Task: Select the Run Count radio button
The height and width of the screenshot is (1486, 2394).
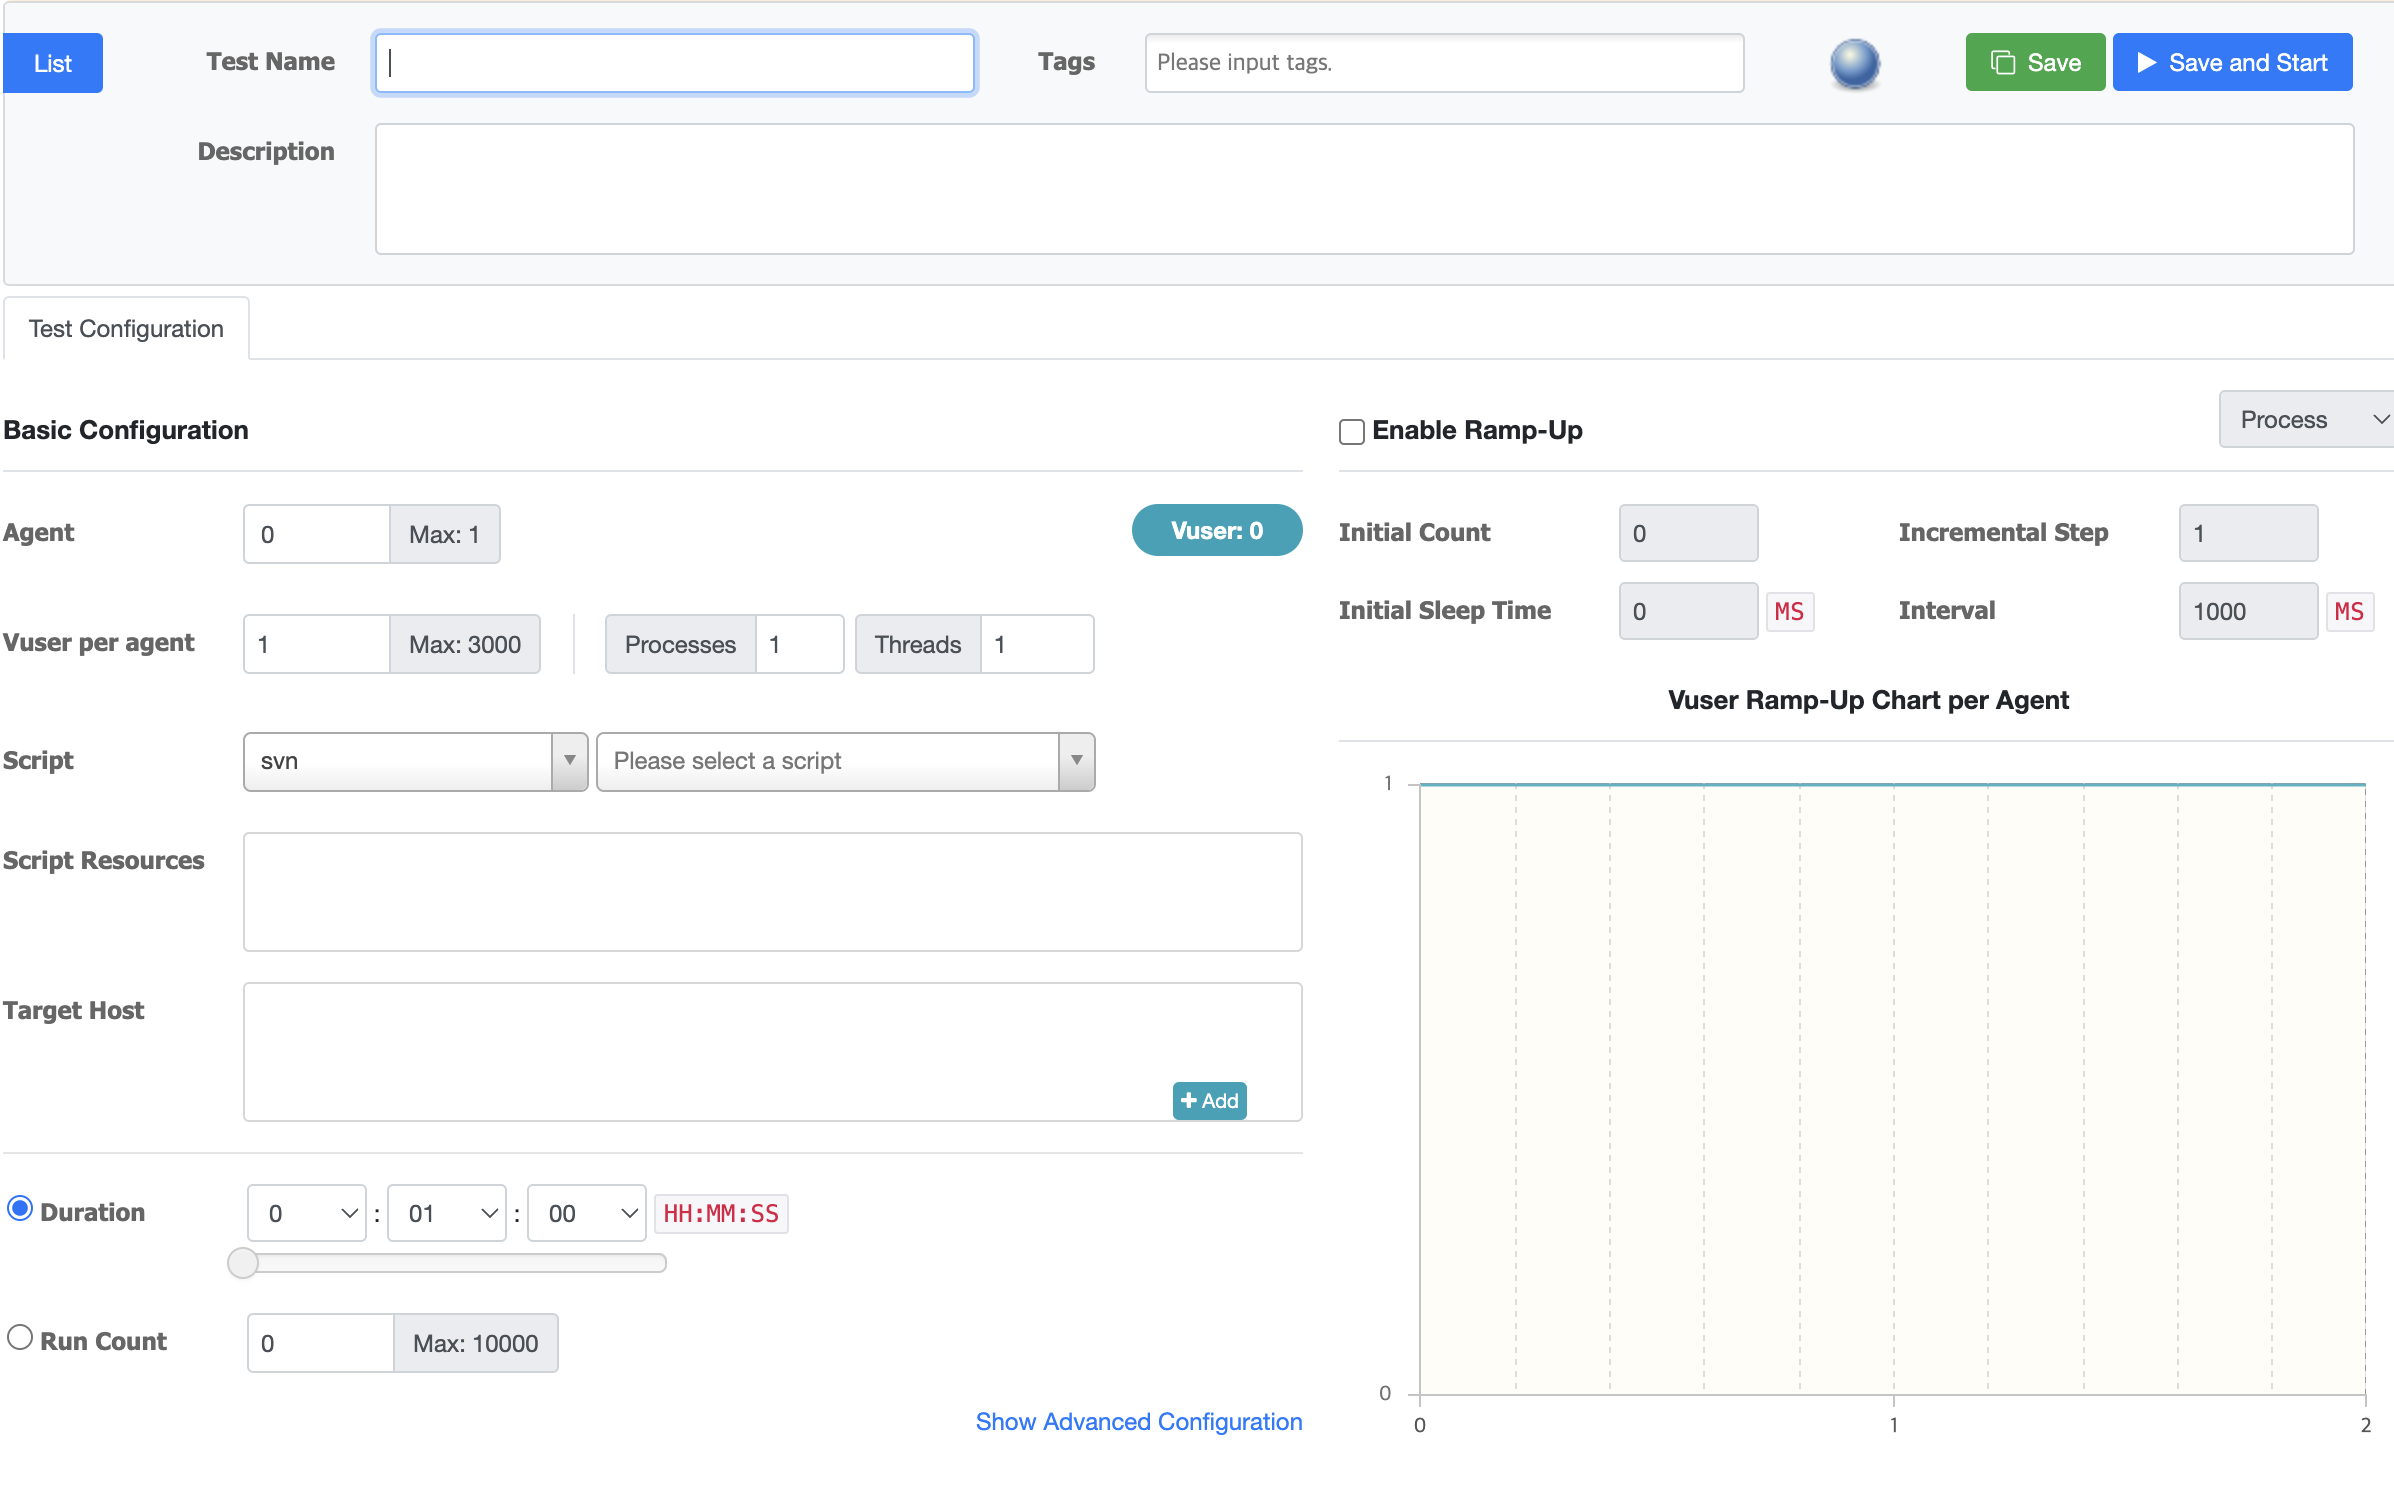Action: click(20, 1338)
